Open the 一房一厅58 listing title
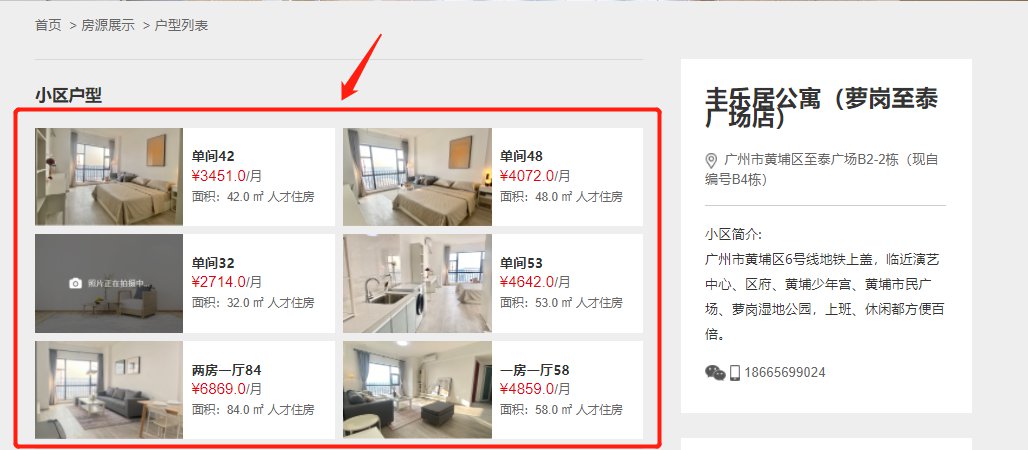 [x=534, y=370]
